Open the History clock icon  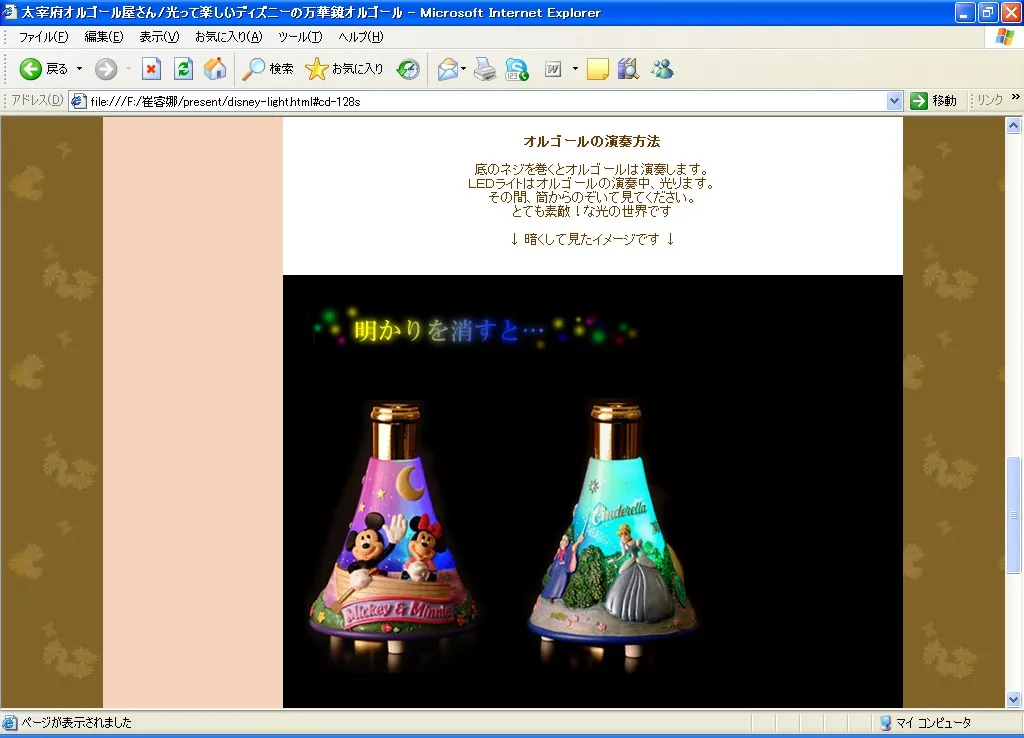[x=408, y=69]
